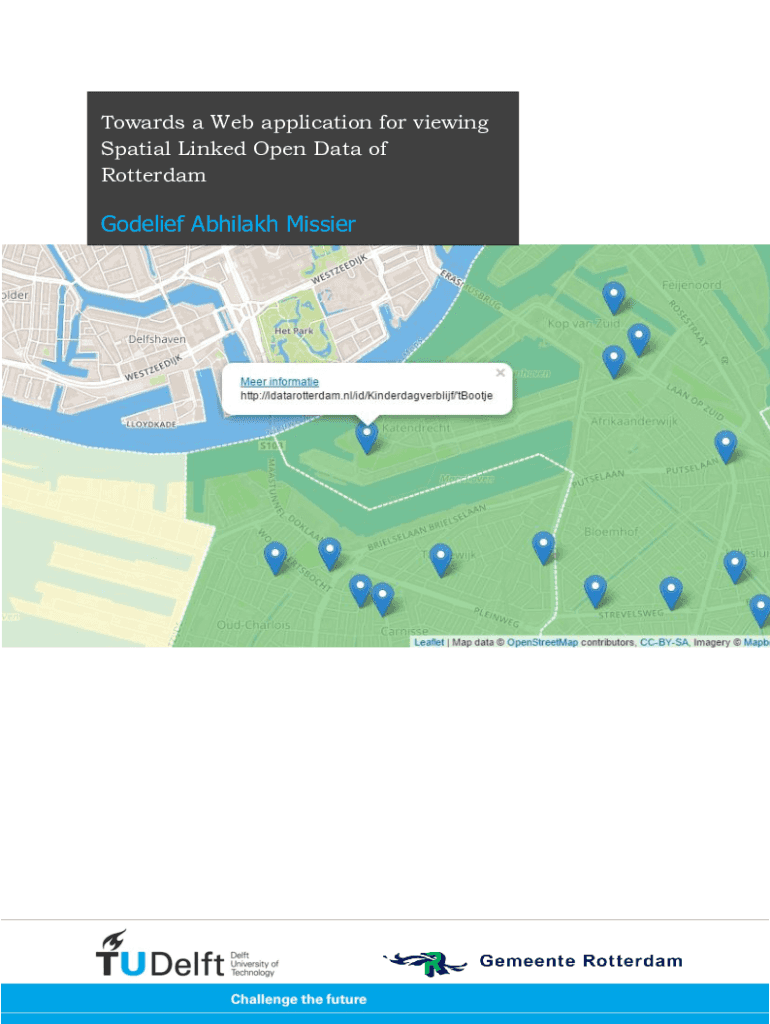
Task: Click the marker at the end of Putselaan
Action: (x=725, y=445)
